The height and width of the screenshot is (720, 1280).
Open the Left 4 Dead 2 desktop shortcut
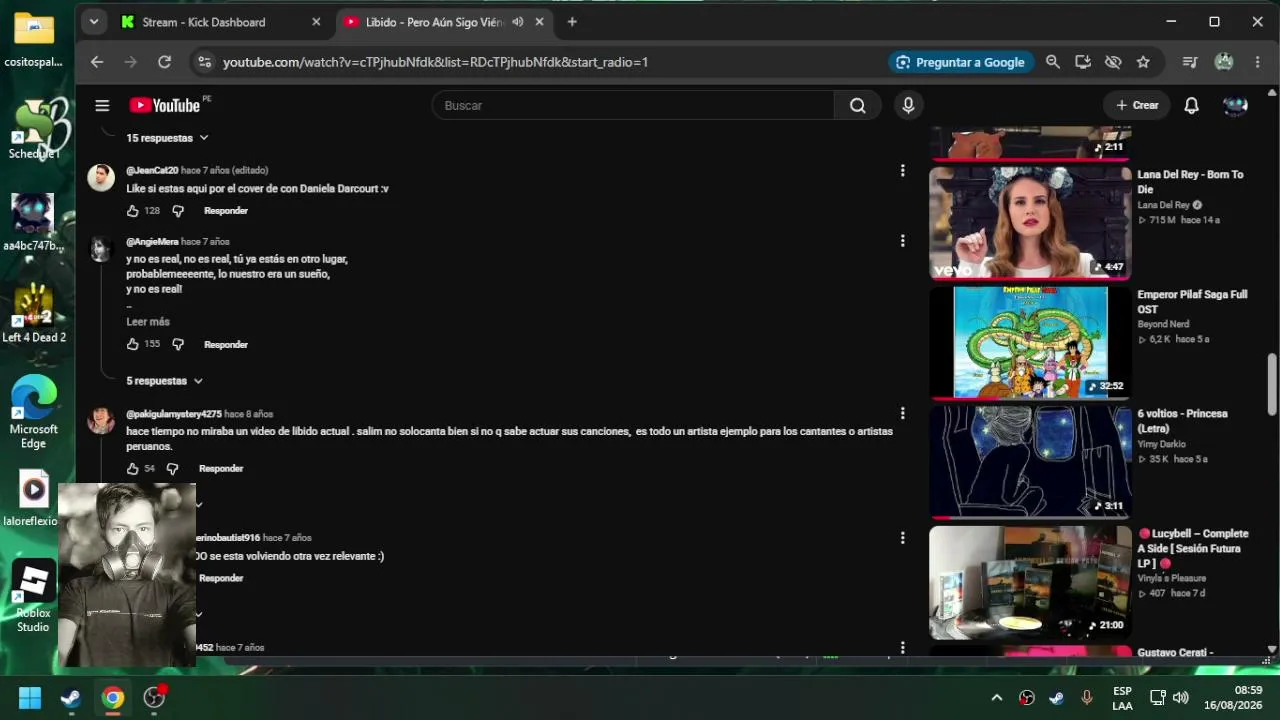(34, 312)
